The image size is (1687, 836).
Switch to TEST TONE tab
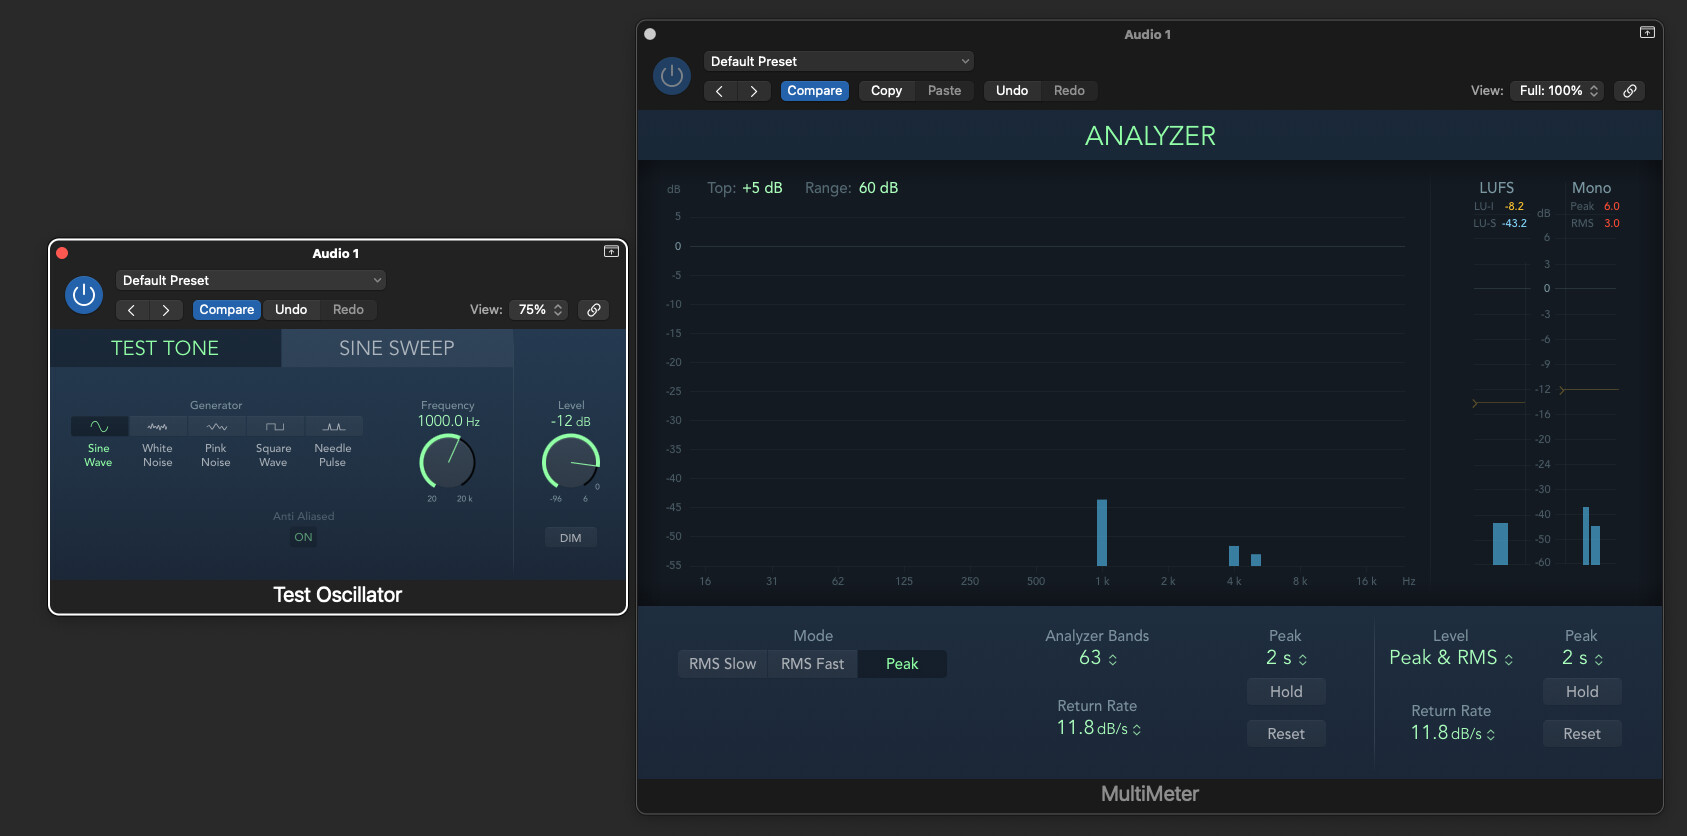(165, 348)
